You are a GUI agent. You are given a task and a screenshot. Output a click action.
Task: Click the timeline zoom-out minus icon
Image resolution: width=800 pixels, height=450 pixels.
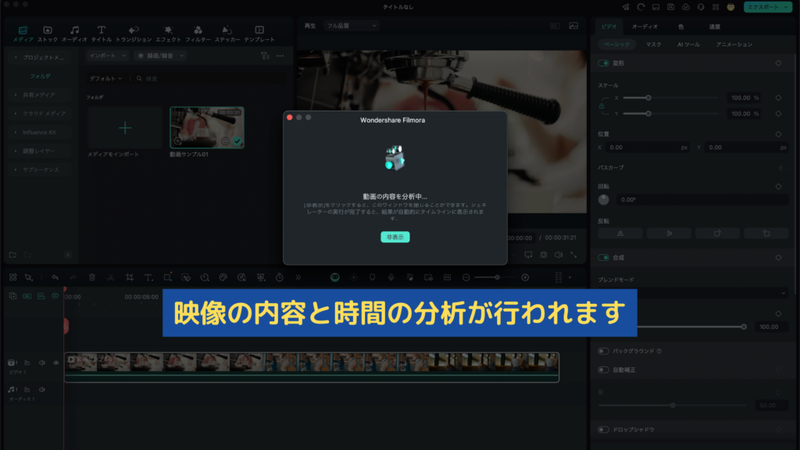tap(466, 278)
